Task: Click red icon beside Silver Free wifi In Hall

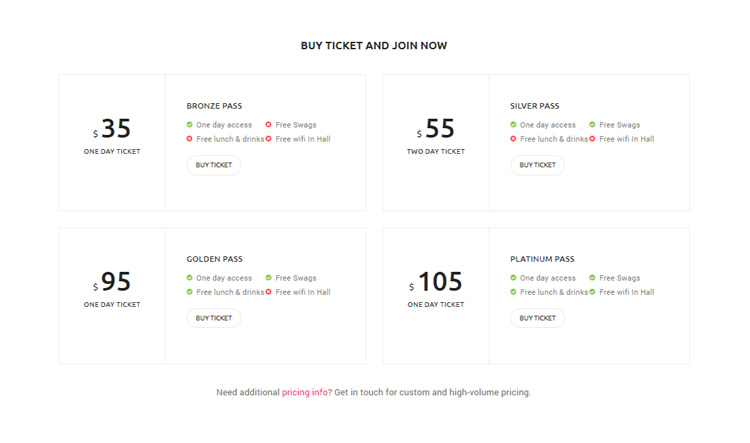Action: (592, 139)
